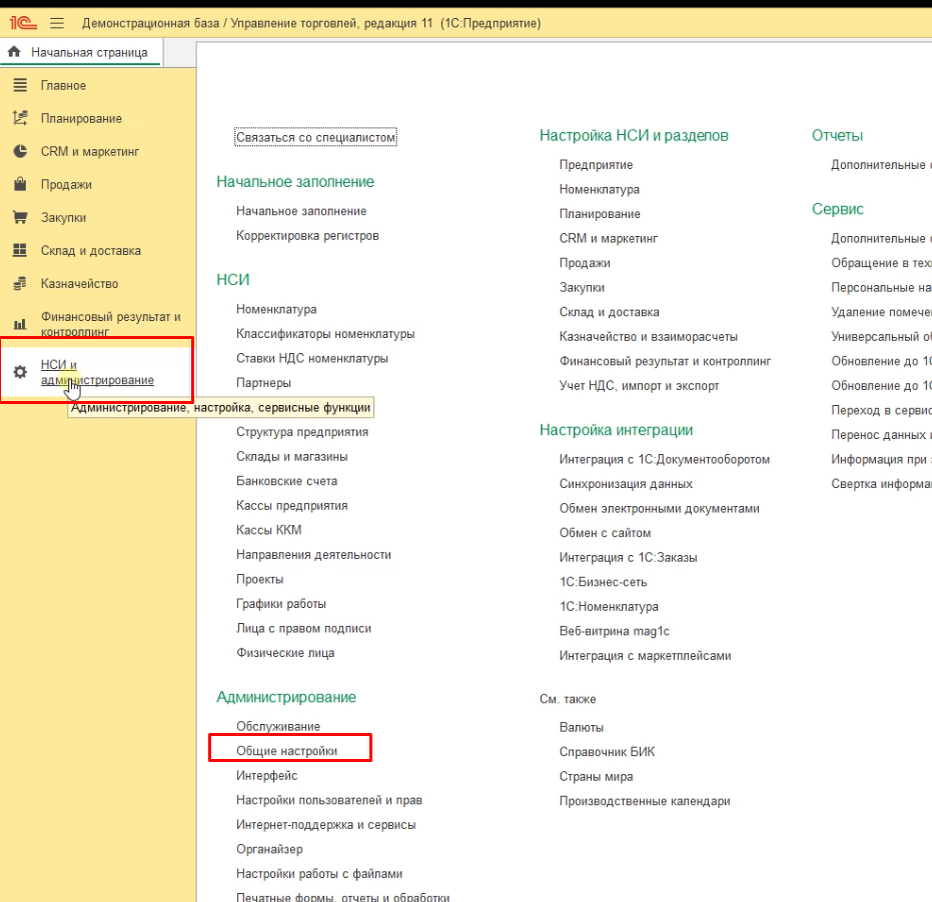932x902 pixels.
Task: Open Структура предприятия link
Action: tap(302, 432)
